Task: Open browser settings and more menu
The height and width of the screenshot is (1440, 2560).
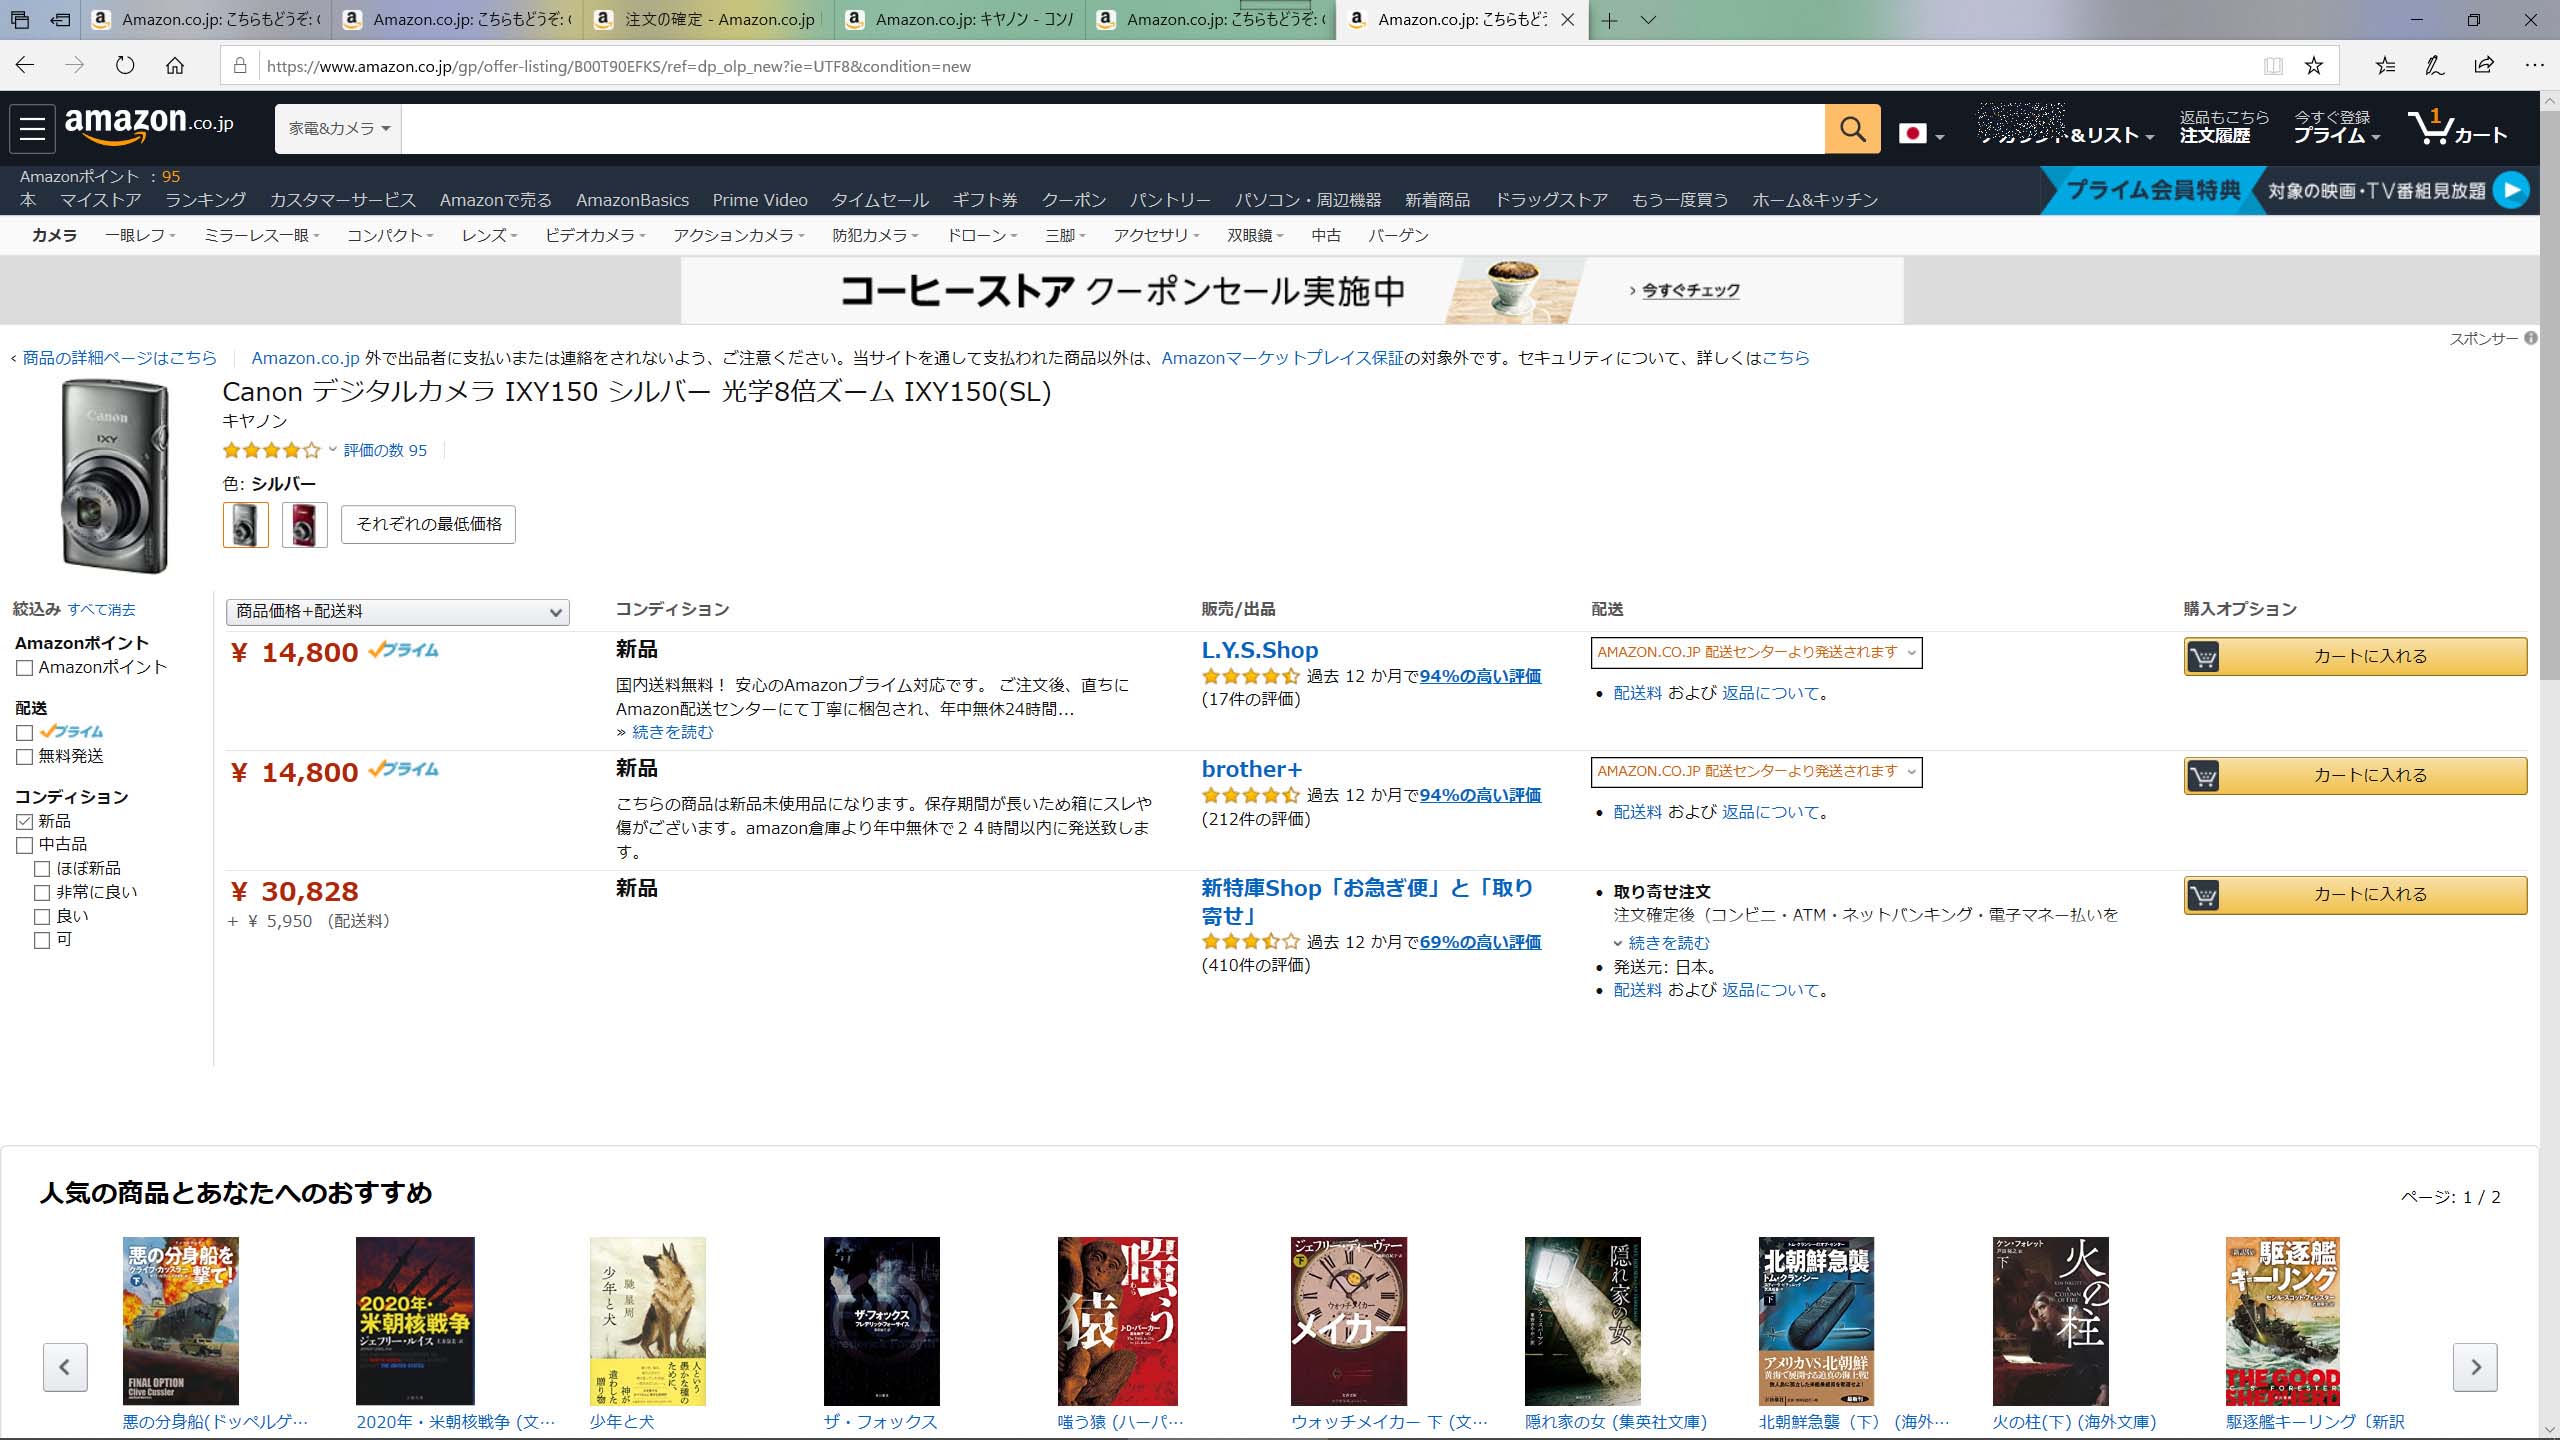Action: (2534, 66)
